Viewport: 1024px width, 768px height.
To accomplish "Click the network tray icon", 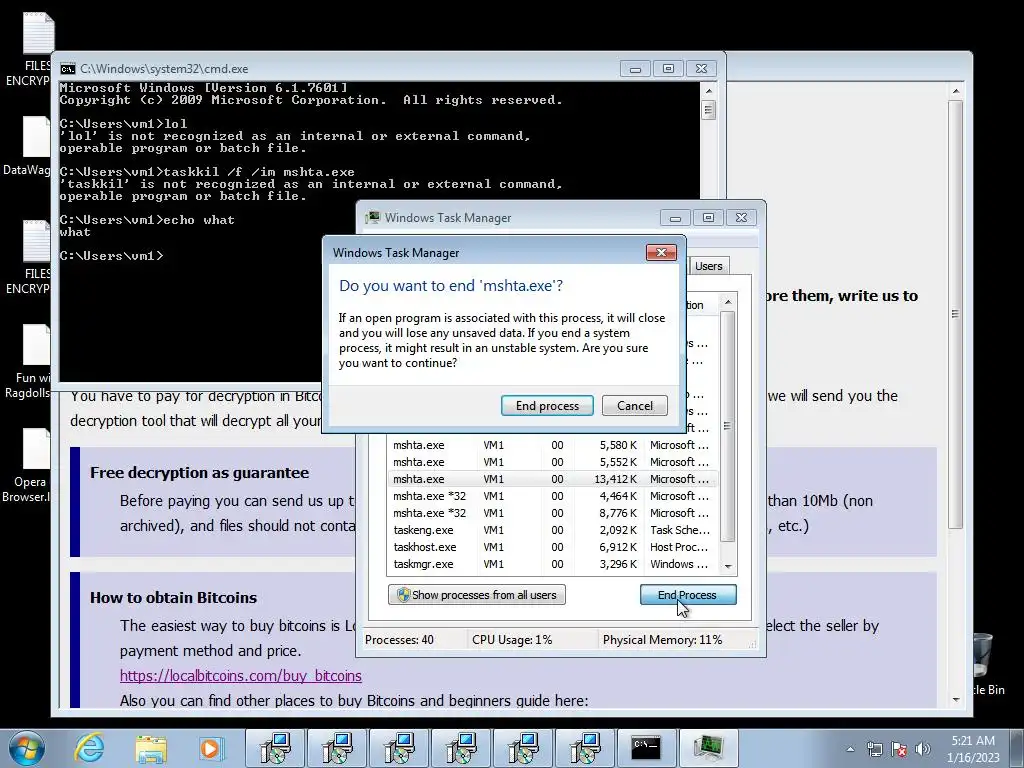I will coord(874,749).
